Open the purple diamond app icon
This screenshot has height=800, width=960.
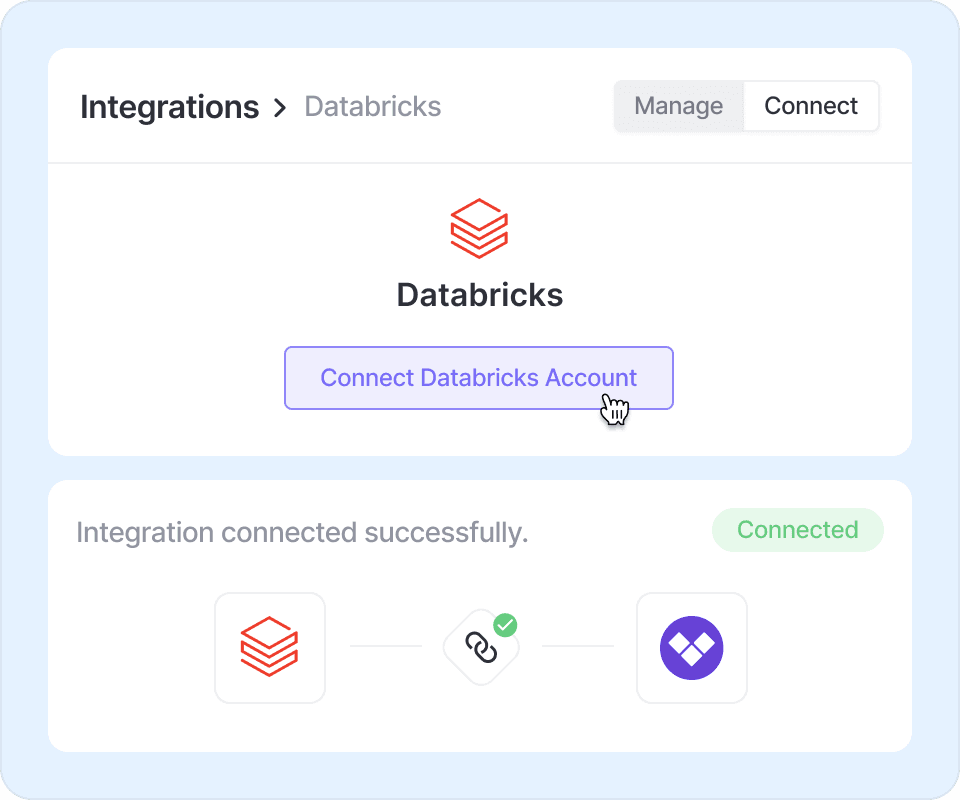(692, 648)
